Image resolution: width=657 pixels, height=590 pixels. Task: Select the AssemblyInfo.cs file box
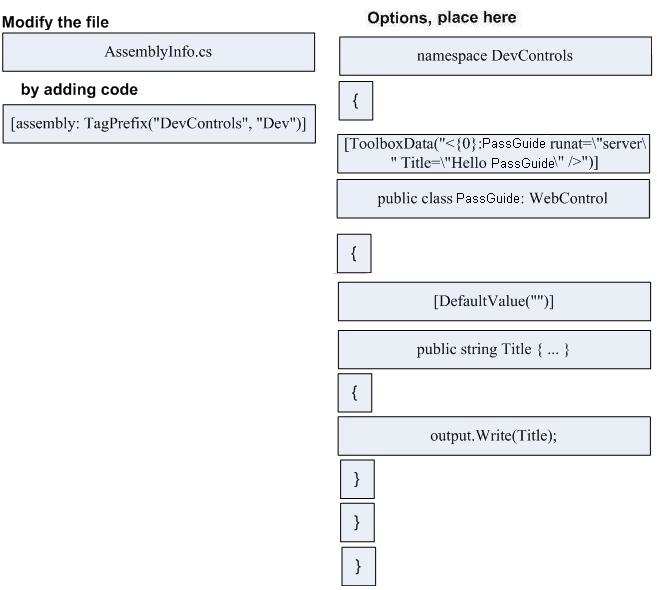[158, 52]
